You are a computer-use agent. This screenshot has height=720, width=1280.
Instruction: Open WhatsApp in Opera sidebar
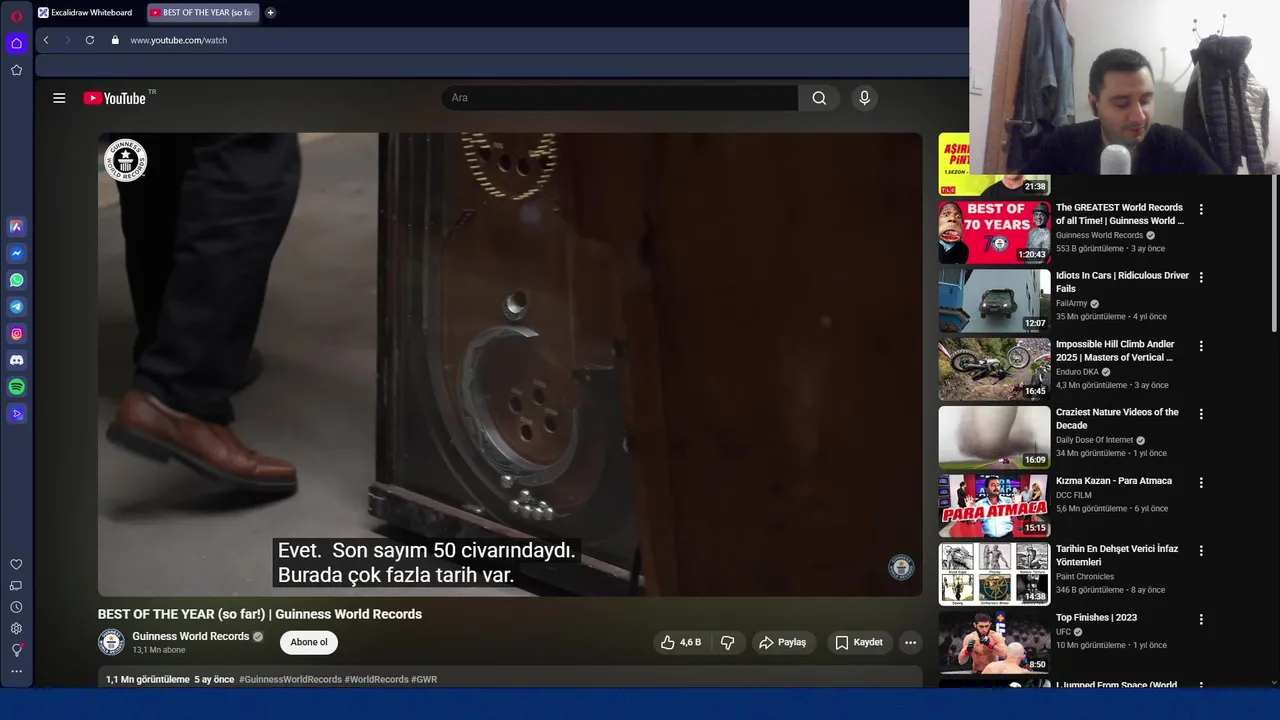[16, 280]
